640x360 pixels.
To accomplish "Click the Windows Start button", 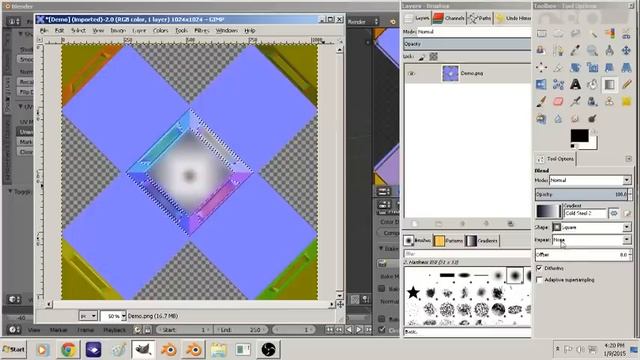I will click(14, 349).
